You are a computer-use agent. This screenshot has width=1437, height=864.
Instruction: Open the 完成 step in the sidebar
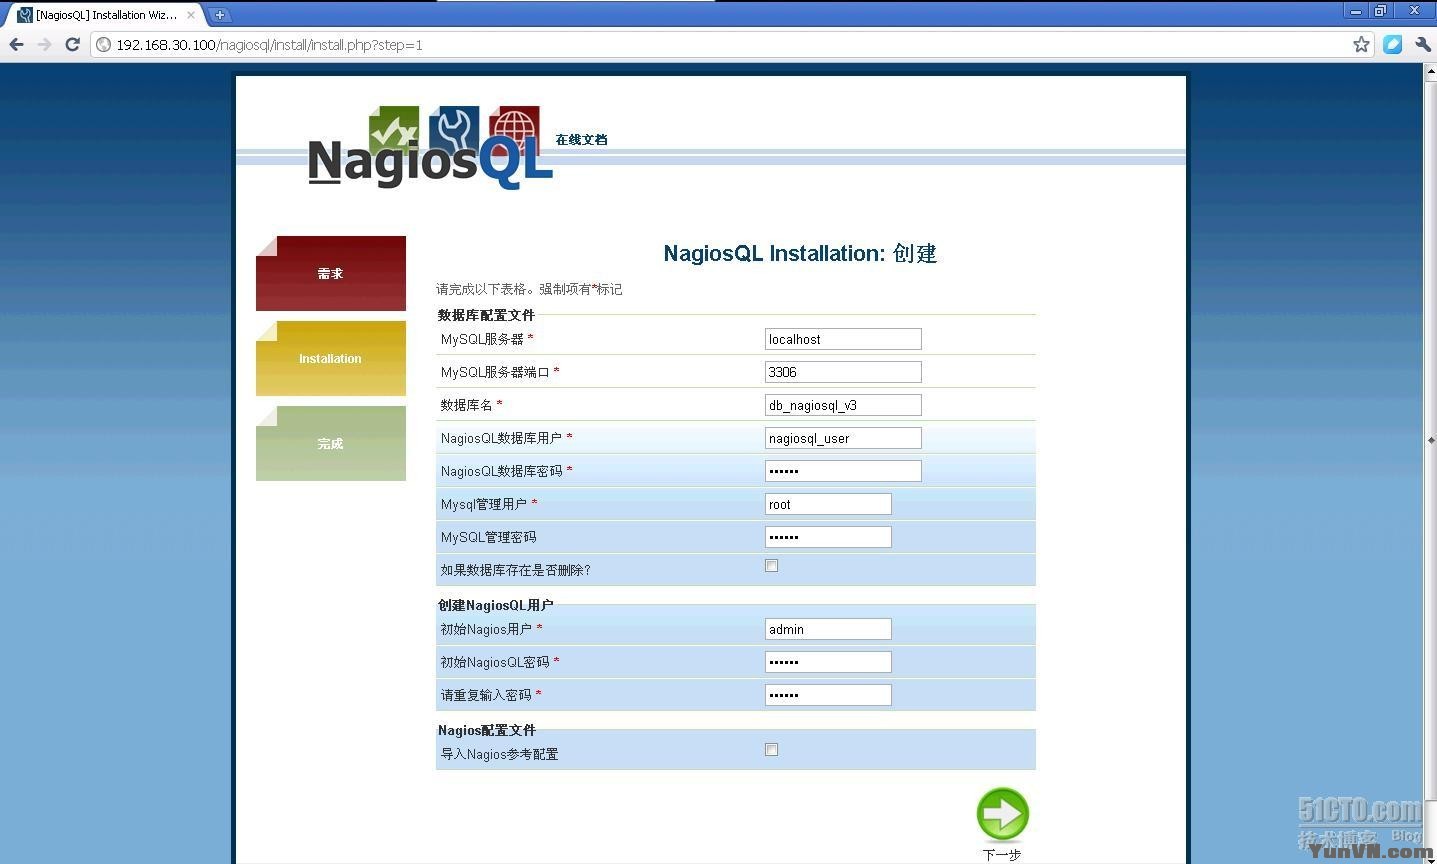(x=331, y=443)
